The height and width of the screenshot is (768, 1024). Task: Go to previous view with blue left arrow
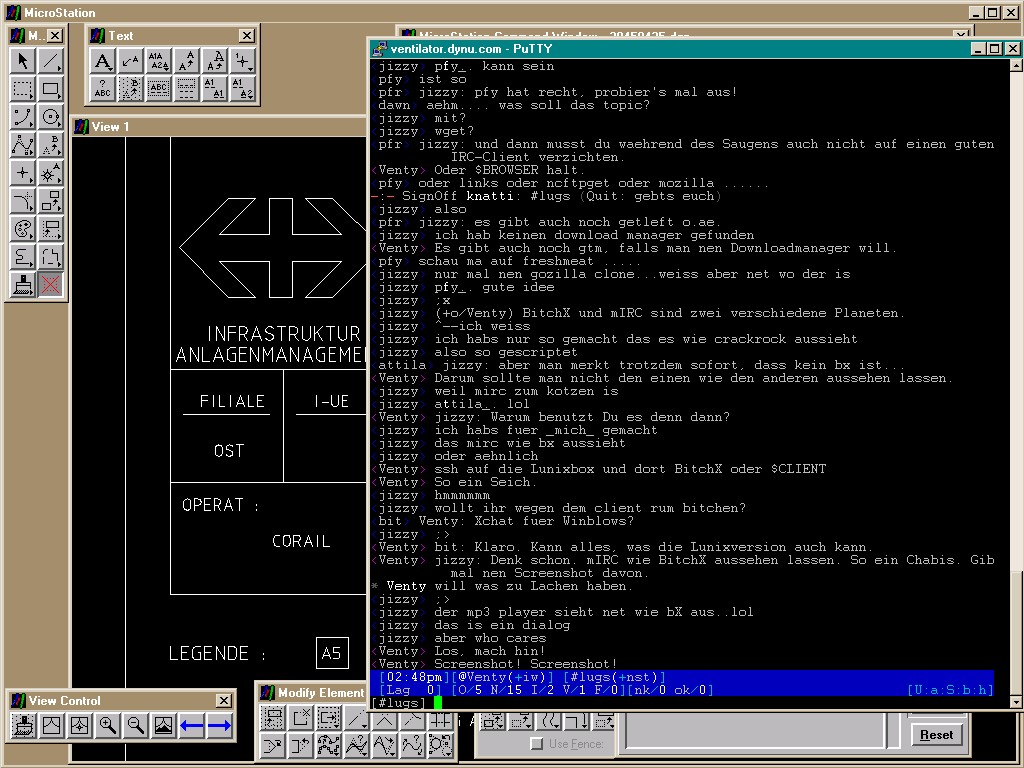pos(191,726)
